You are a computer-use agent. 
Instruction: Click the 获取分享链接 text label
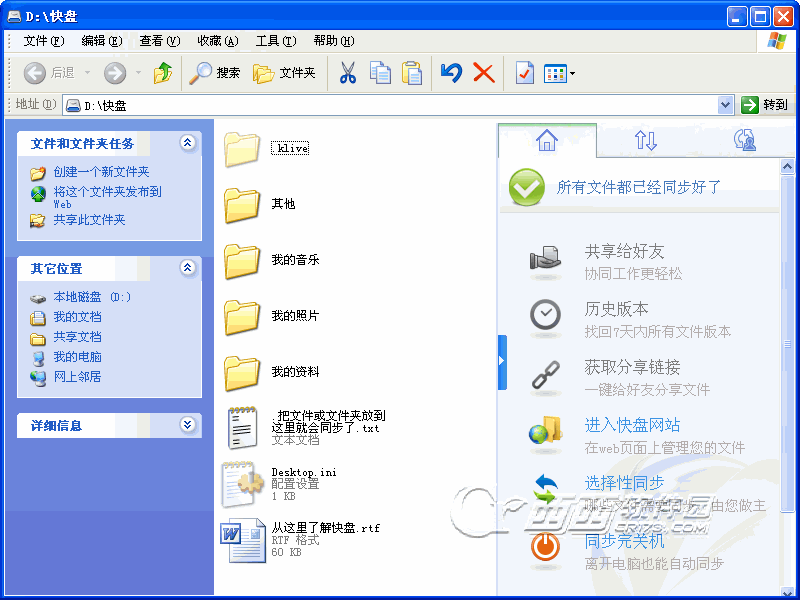click(x=632, y=367)
